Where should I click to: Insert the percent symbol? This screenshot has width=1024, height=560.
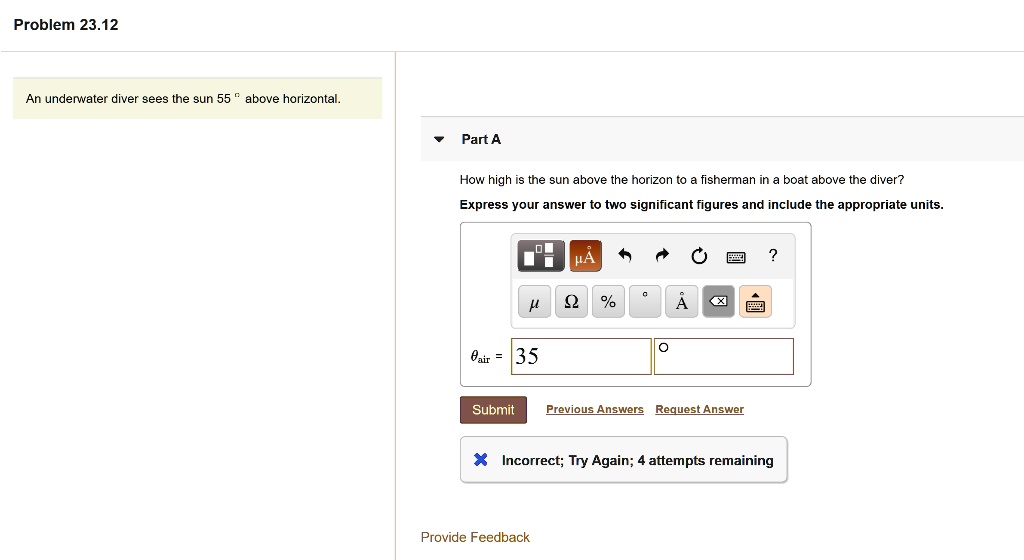[608, 302]
